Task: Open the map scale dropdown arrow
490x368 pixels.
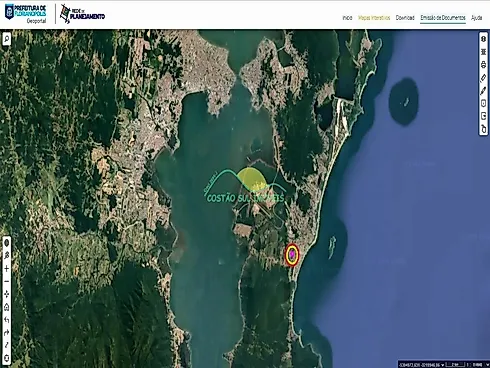Action: tap(487, 365)
